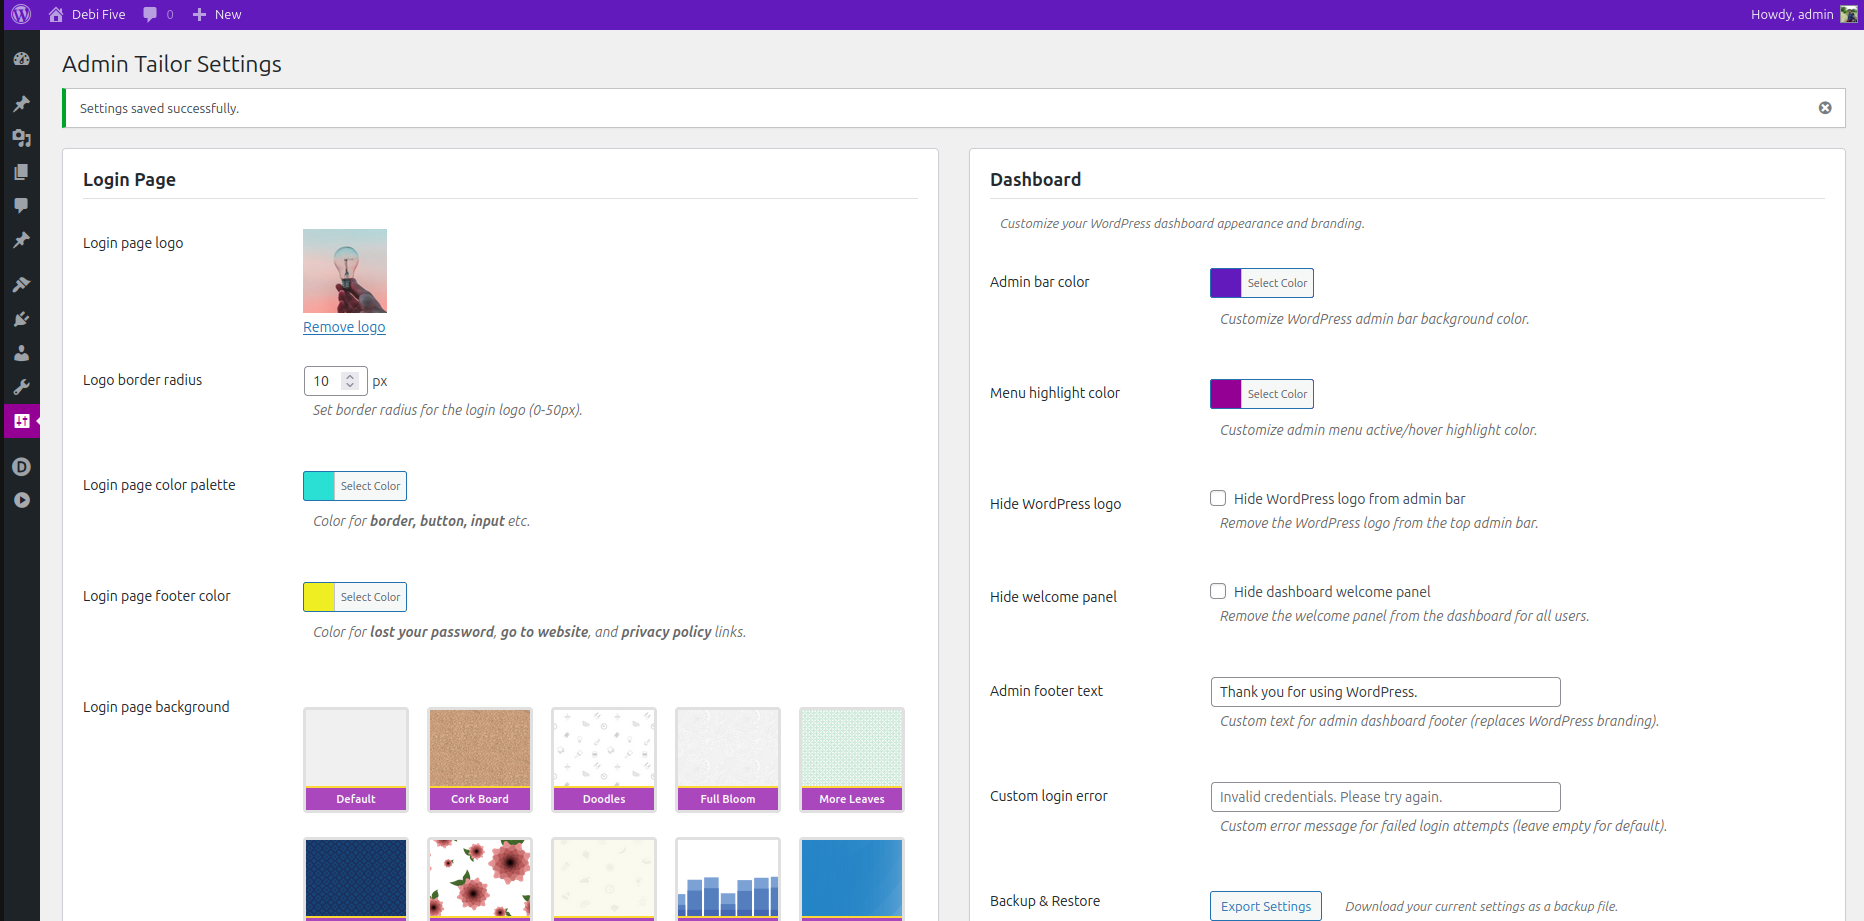The image size is (1864, 921).
Task: Click Select Color for menu highlight color
Action: tap(1277, 394)
